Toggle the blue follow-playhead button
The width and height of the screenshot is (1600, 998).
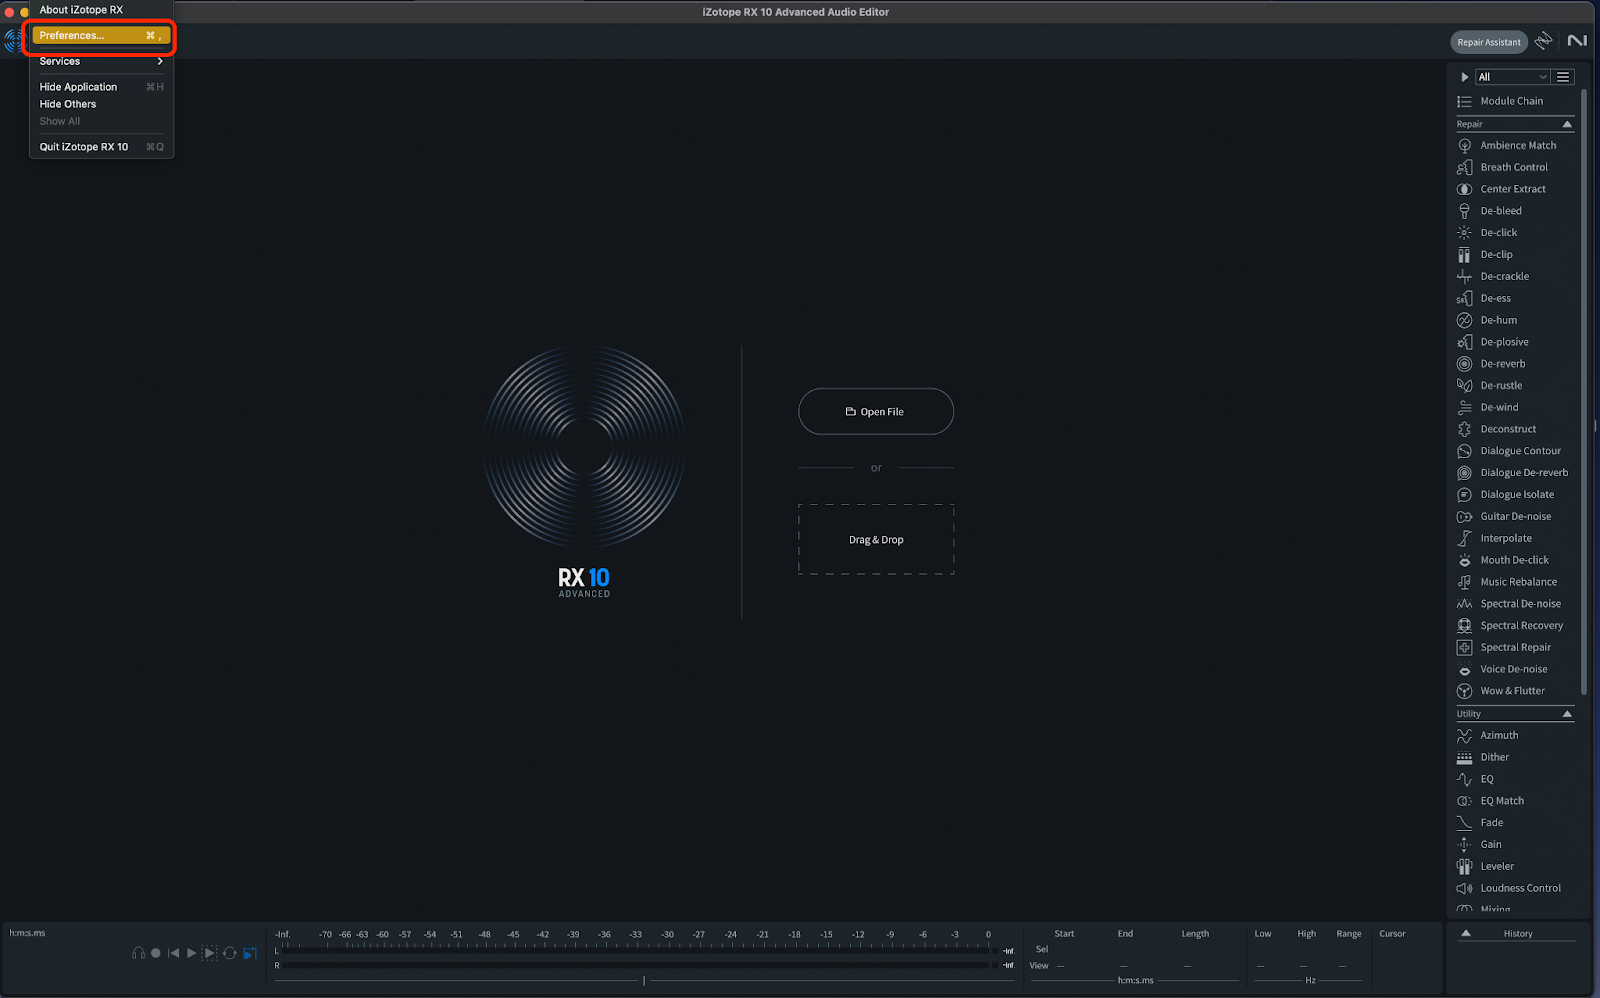[x=250, y=953]
